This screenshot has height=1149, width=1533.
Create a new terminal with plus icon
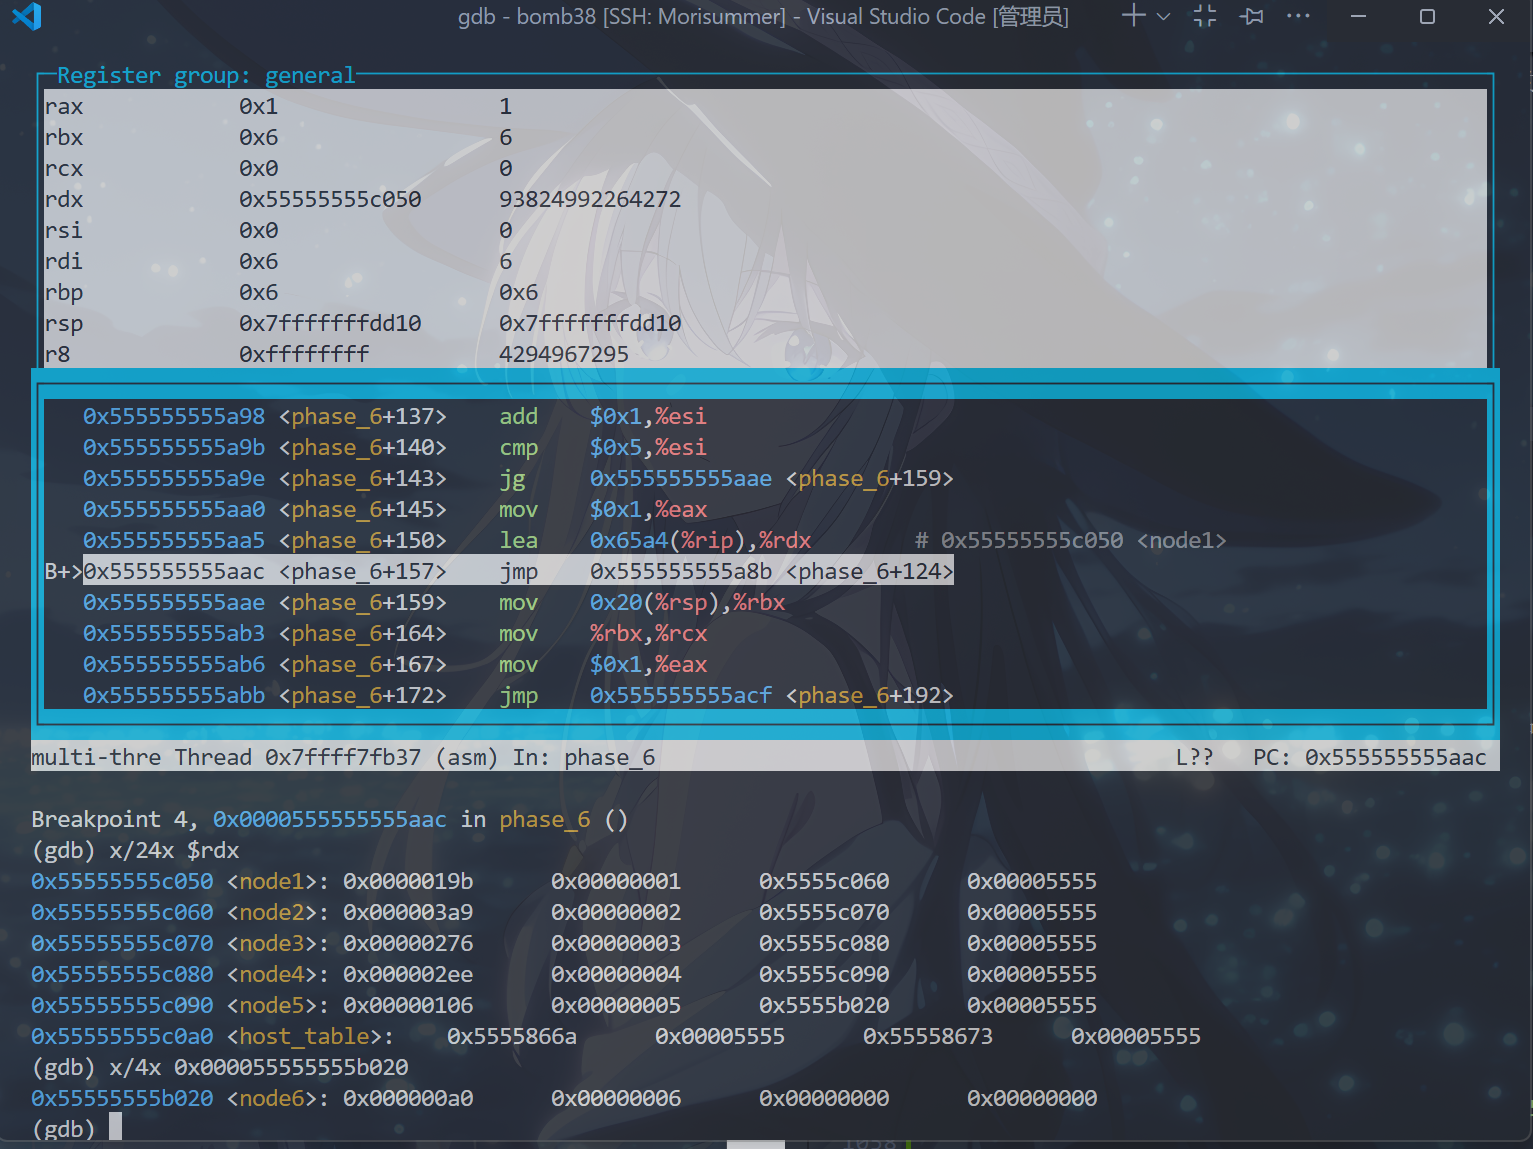click(1133, 16)
